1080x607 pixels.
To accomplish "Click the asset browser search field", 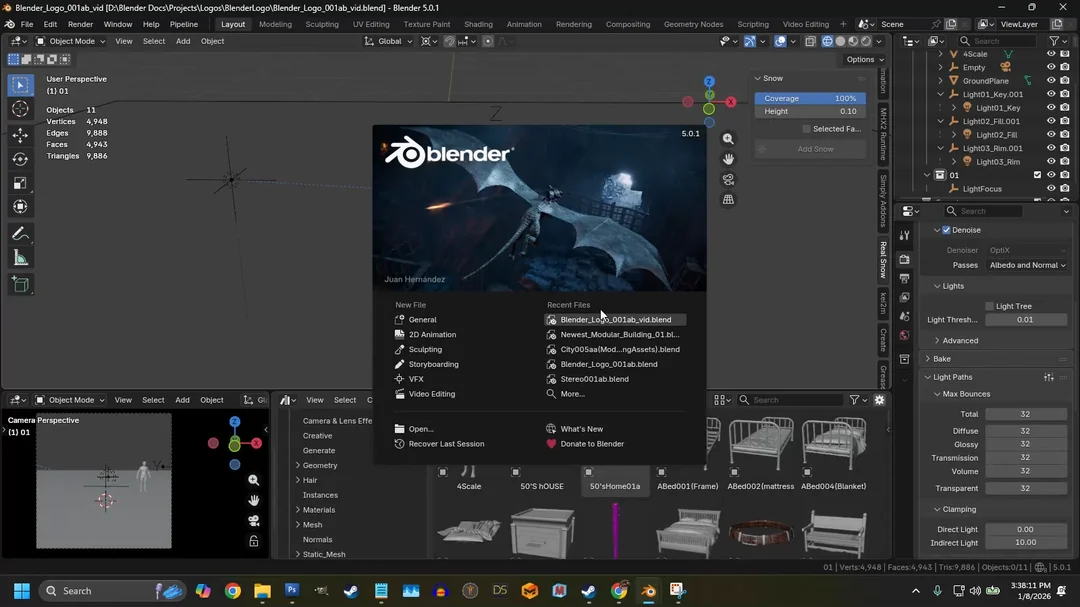I will tap(790, 400).
